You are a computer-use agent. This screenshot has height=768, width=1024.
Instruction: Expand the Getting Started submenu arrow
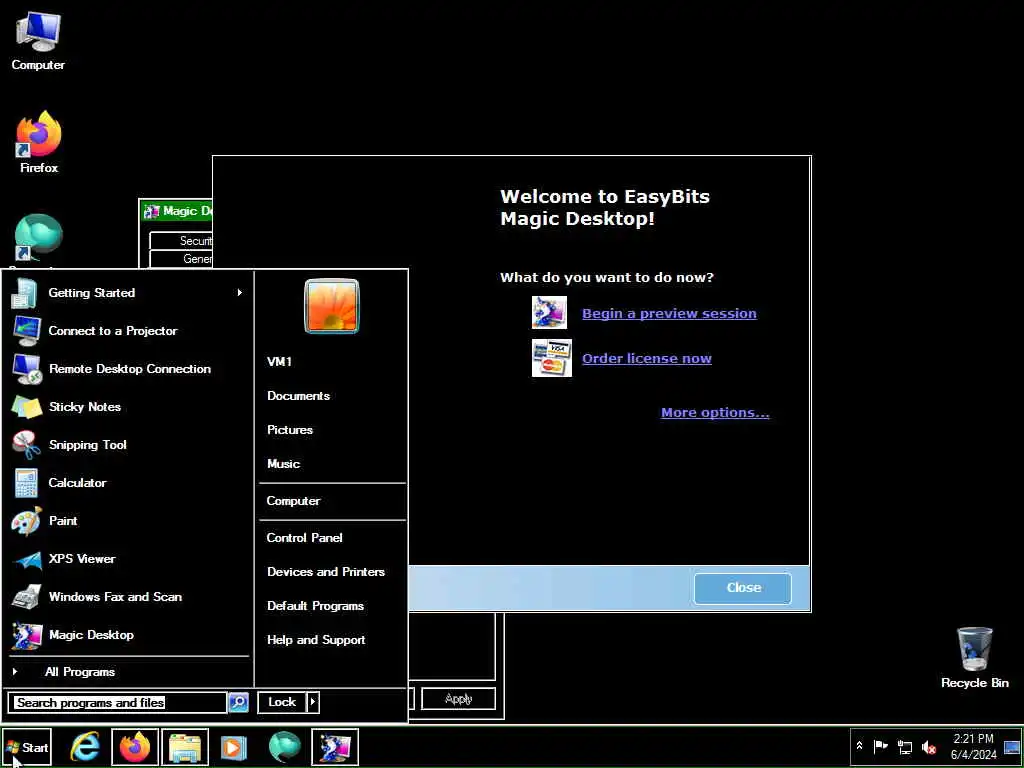tap(240, 293)
